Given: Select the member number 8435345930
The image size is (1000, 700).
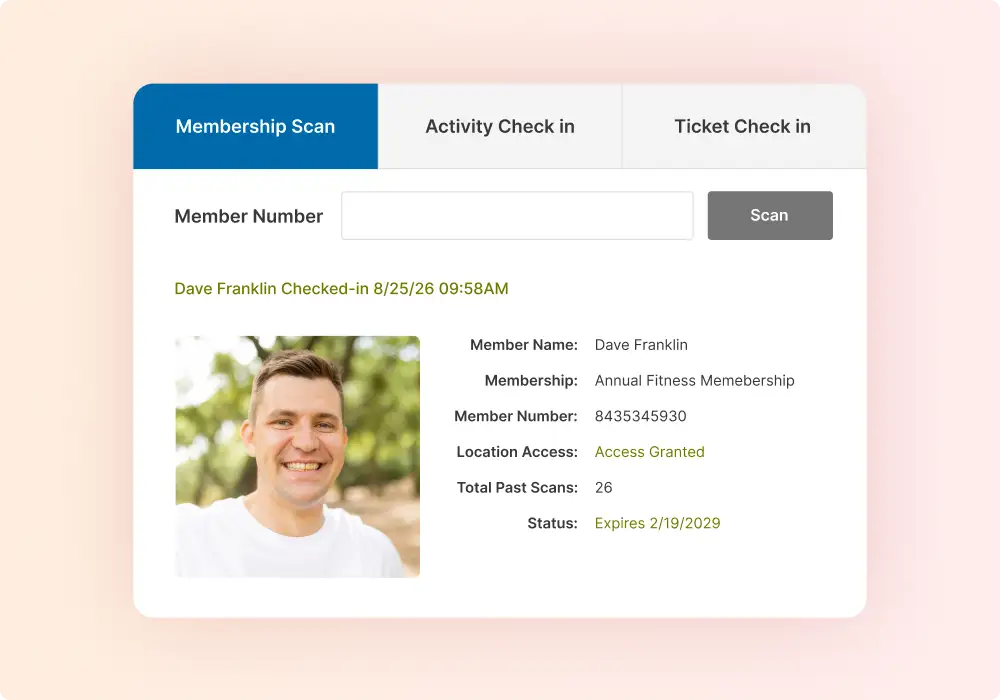Looking at the screenshot, I should click(x=640, y=416).
